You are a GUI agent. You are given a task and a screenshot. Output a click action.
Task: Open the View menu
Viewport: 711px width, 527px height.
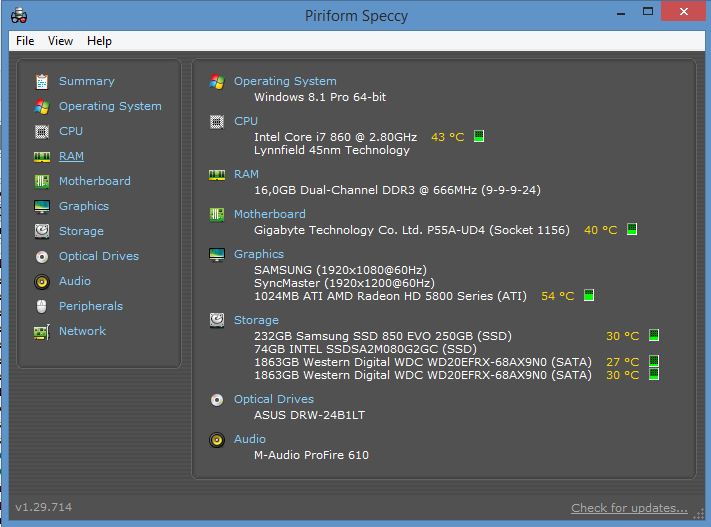[60, 41]
